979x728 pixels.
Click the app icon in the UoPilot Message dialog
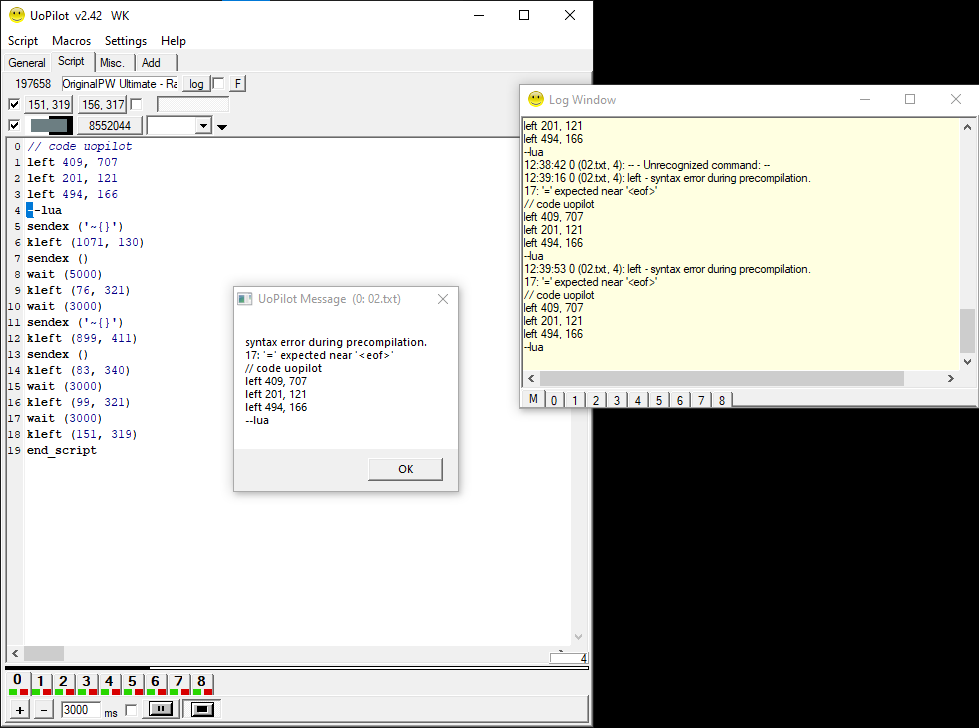(243, 298)
